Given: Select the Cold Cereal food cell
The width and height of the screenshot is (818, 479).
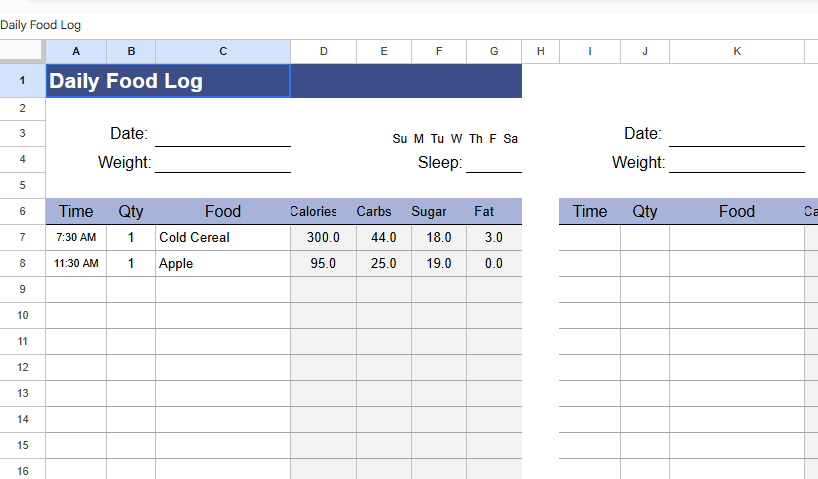Looking at the screenshot, I should click(222, 237).
